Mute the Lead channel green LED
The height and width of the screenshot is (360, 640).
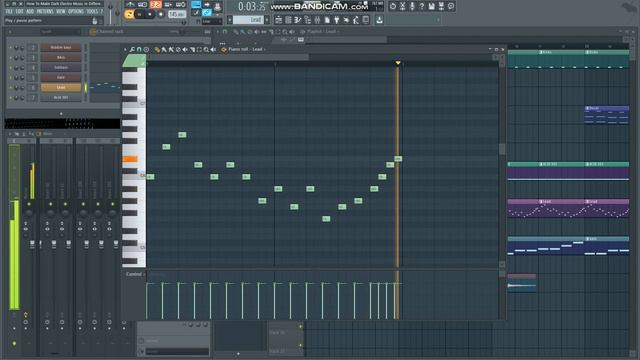(11, 88)
